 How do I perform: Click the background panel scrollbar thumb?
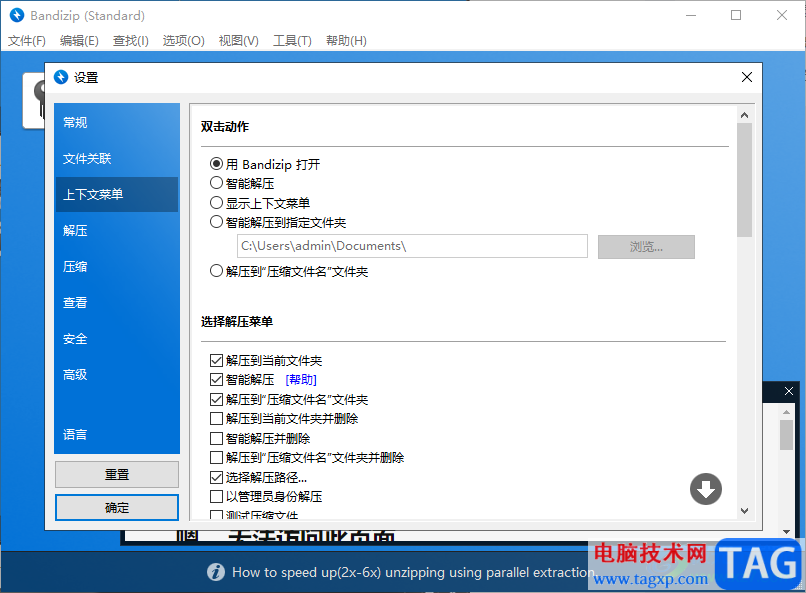(x=786, y=435)
